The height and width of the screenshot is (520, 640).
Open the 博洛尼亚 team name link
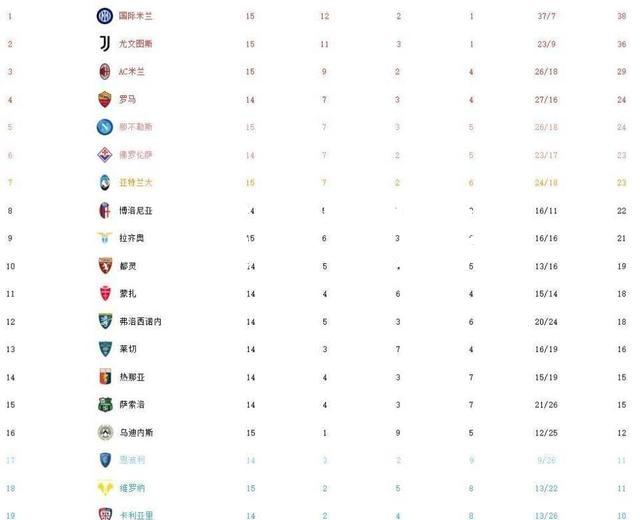[x=136, y=211]
